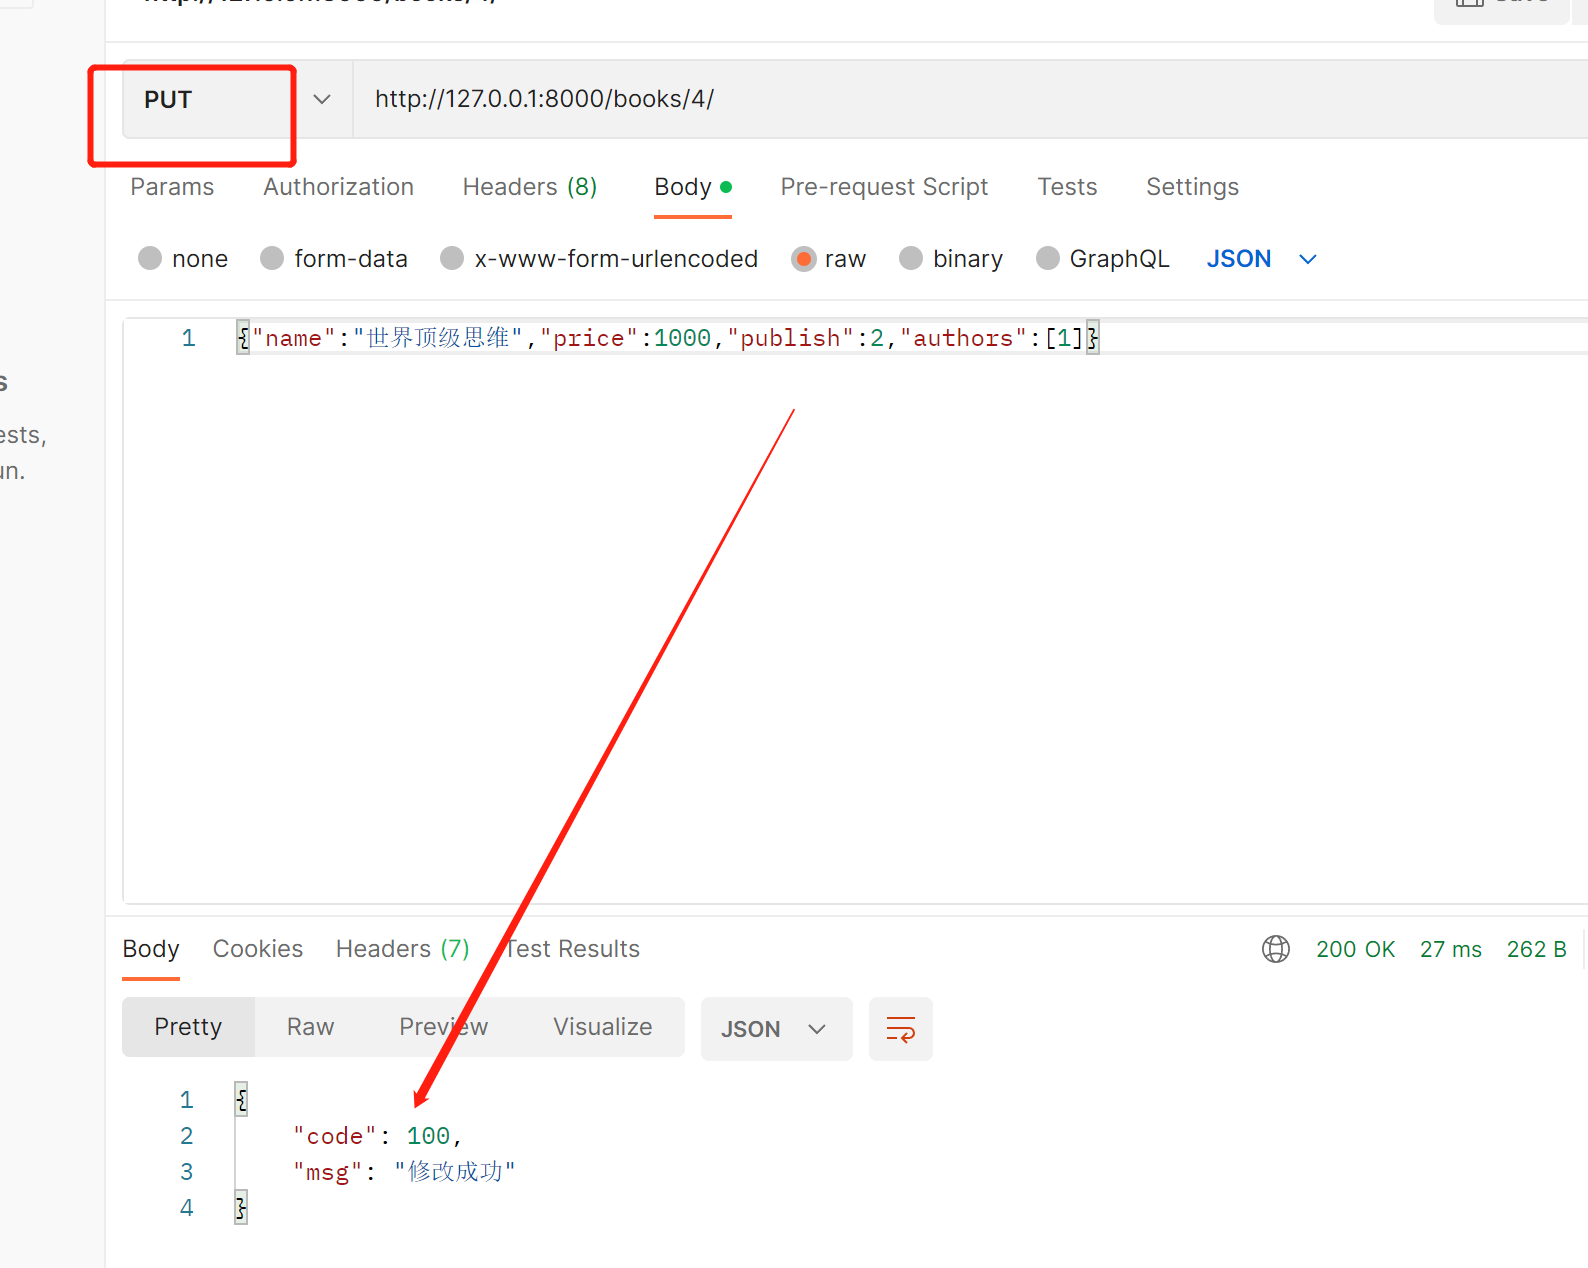The width and height of the screenshot is (1588, 1268).
Task: Click the "code": 100 response line
Action: pos(377,1136)
